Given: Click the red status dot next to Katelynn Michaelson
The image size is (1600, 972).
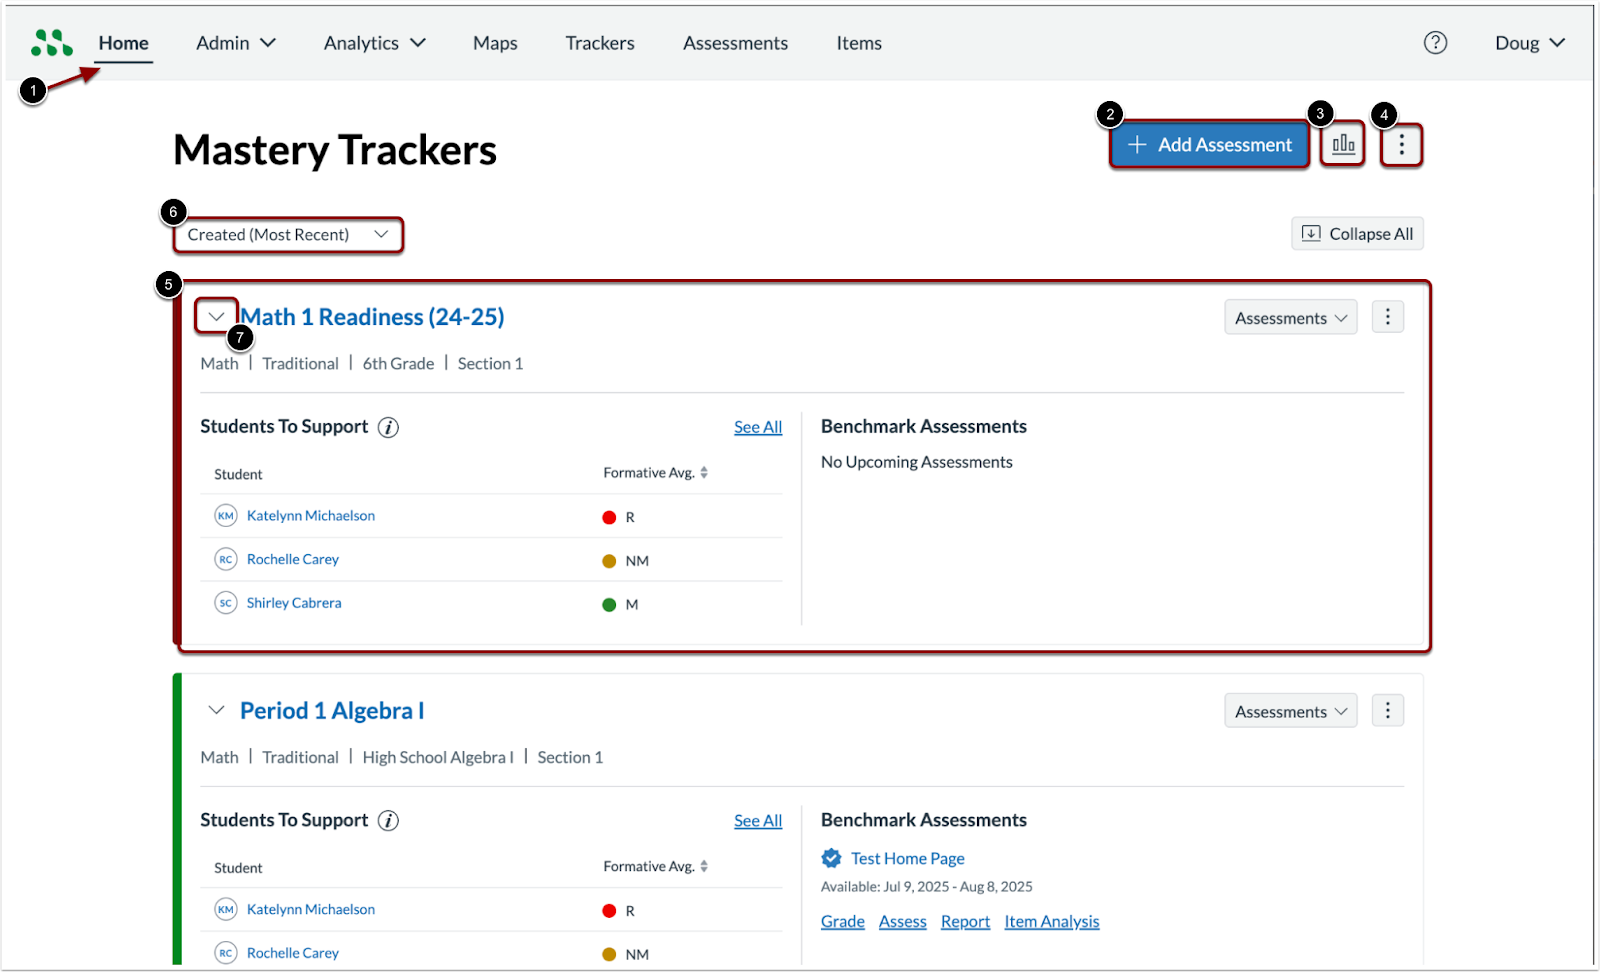Looking at the screenshot, I should [x=609, y=516].
